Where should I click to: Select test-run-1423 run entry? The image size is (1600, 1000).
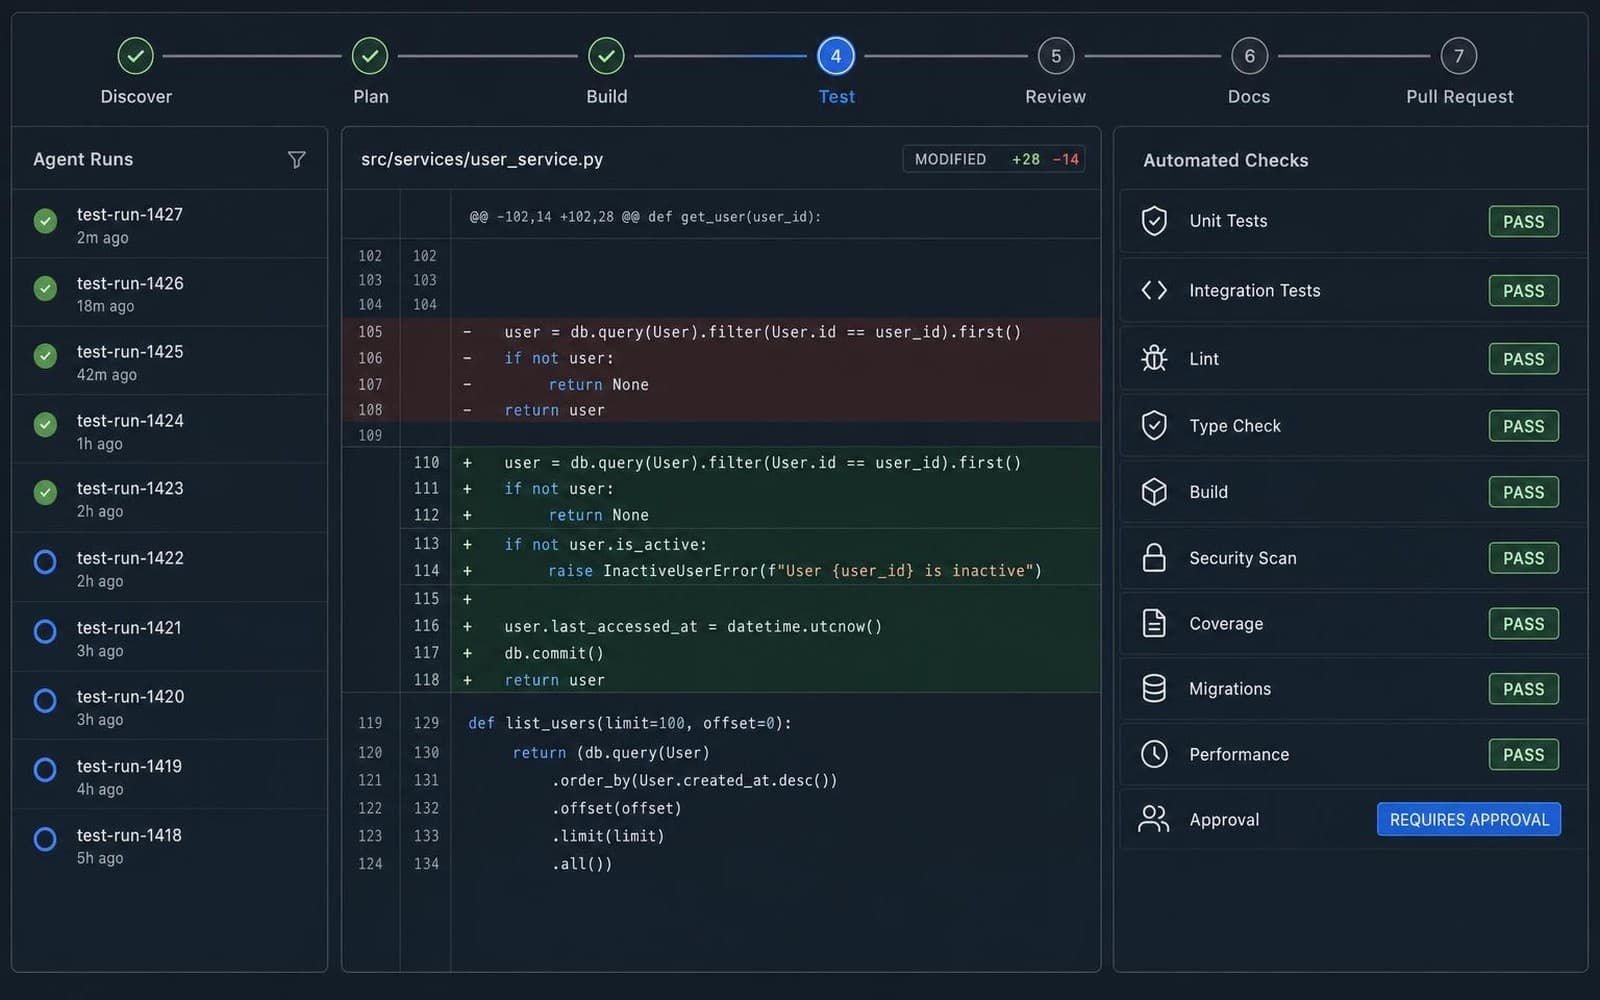point(169,499)
